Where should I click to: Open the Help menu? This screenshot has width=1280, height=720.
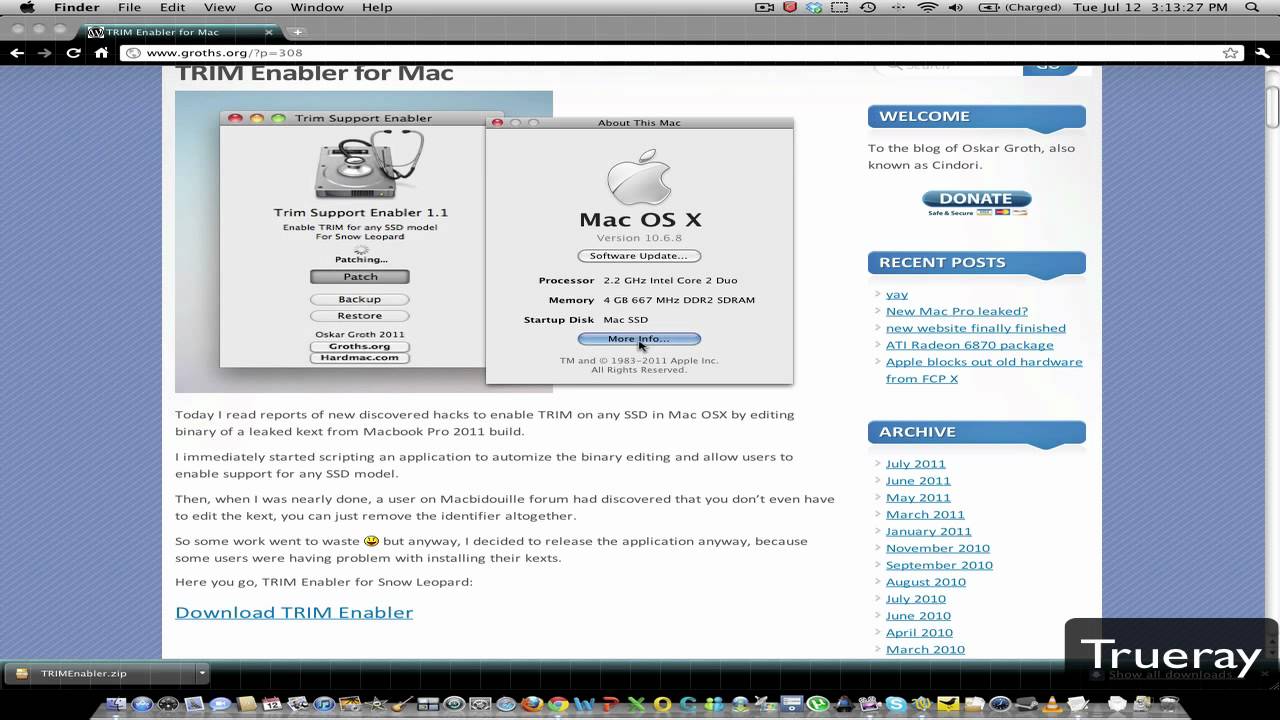pos(377,7)
